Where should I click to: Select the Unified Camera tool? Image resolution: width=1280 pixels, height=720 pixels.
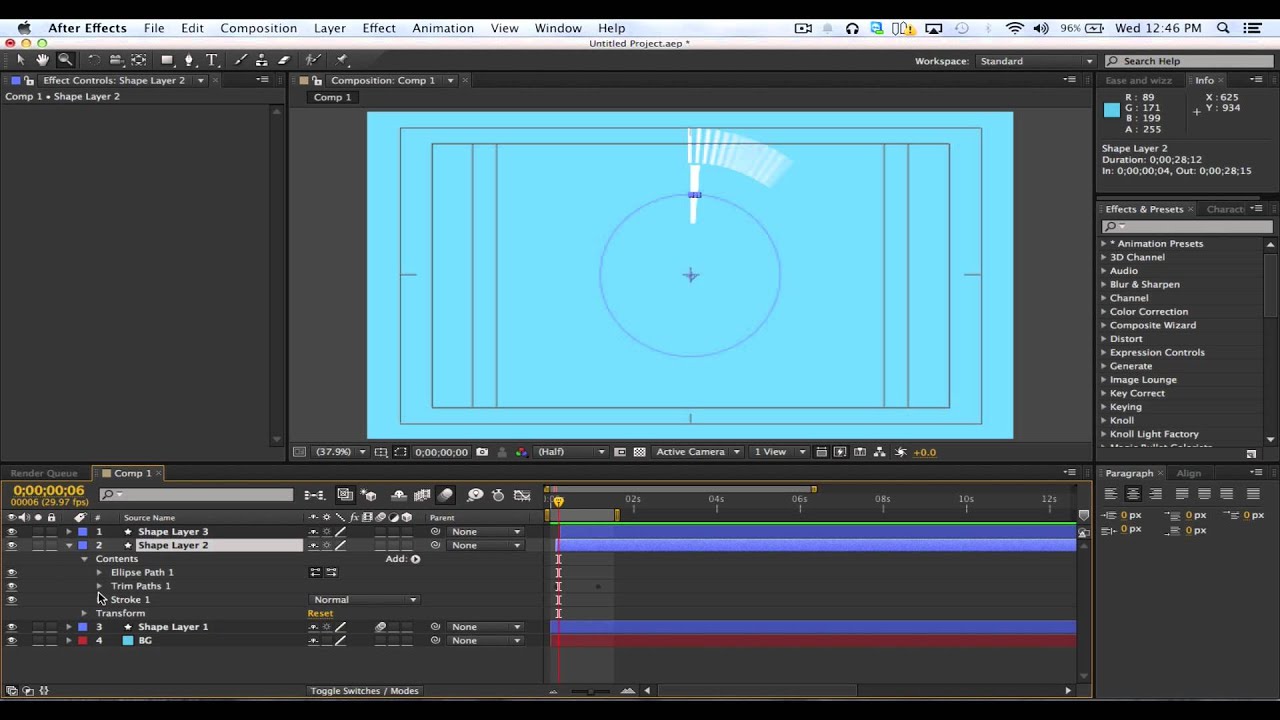(116, 60)
